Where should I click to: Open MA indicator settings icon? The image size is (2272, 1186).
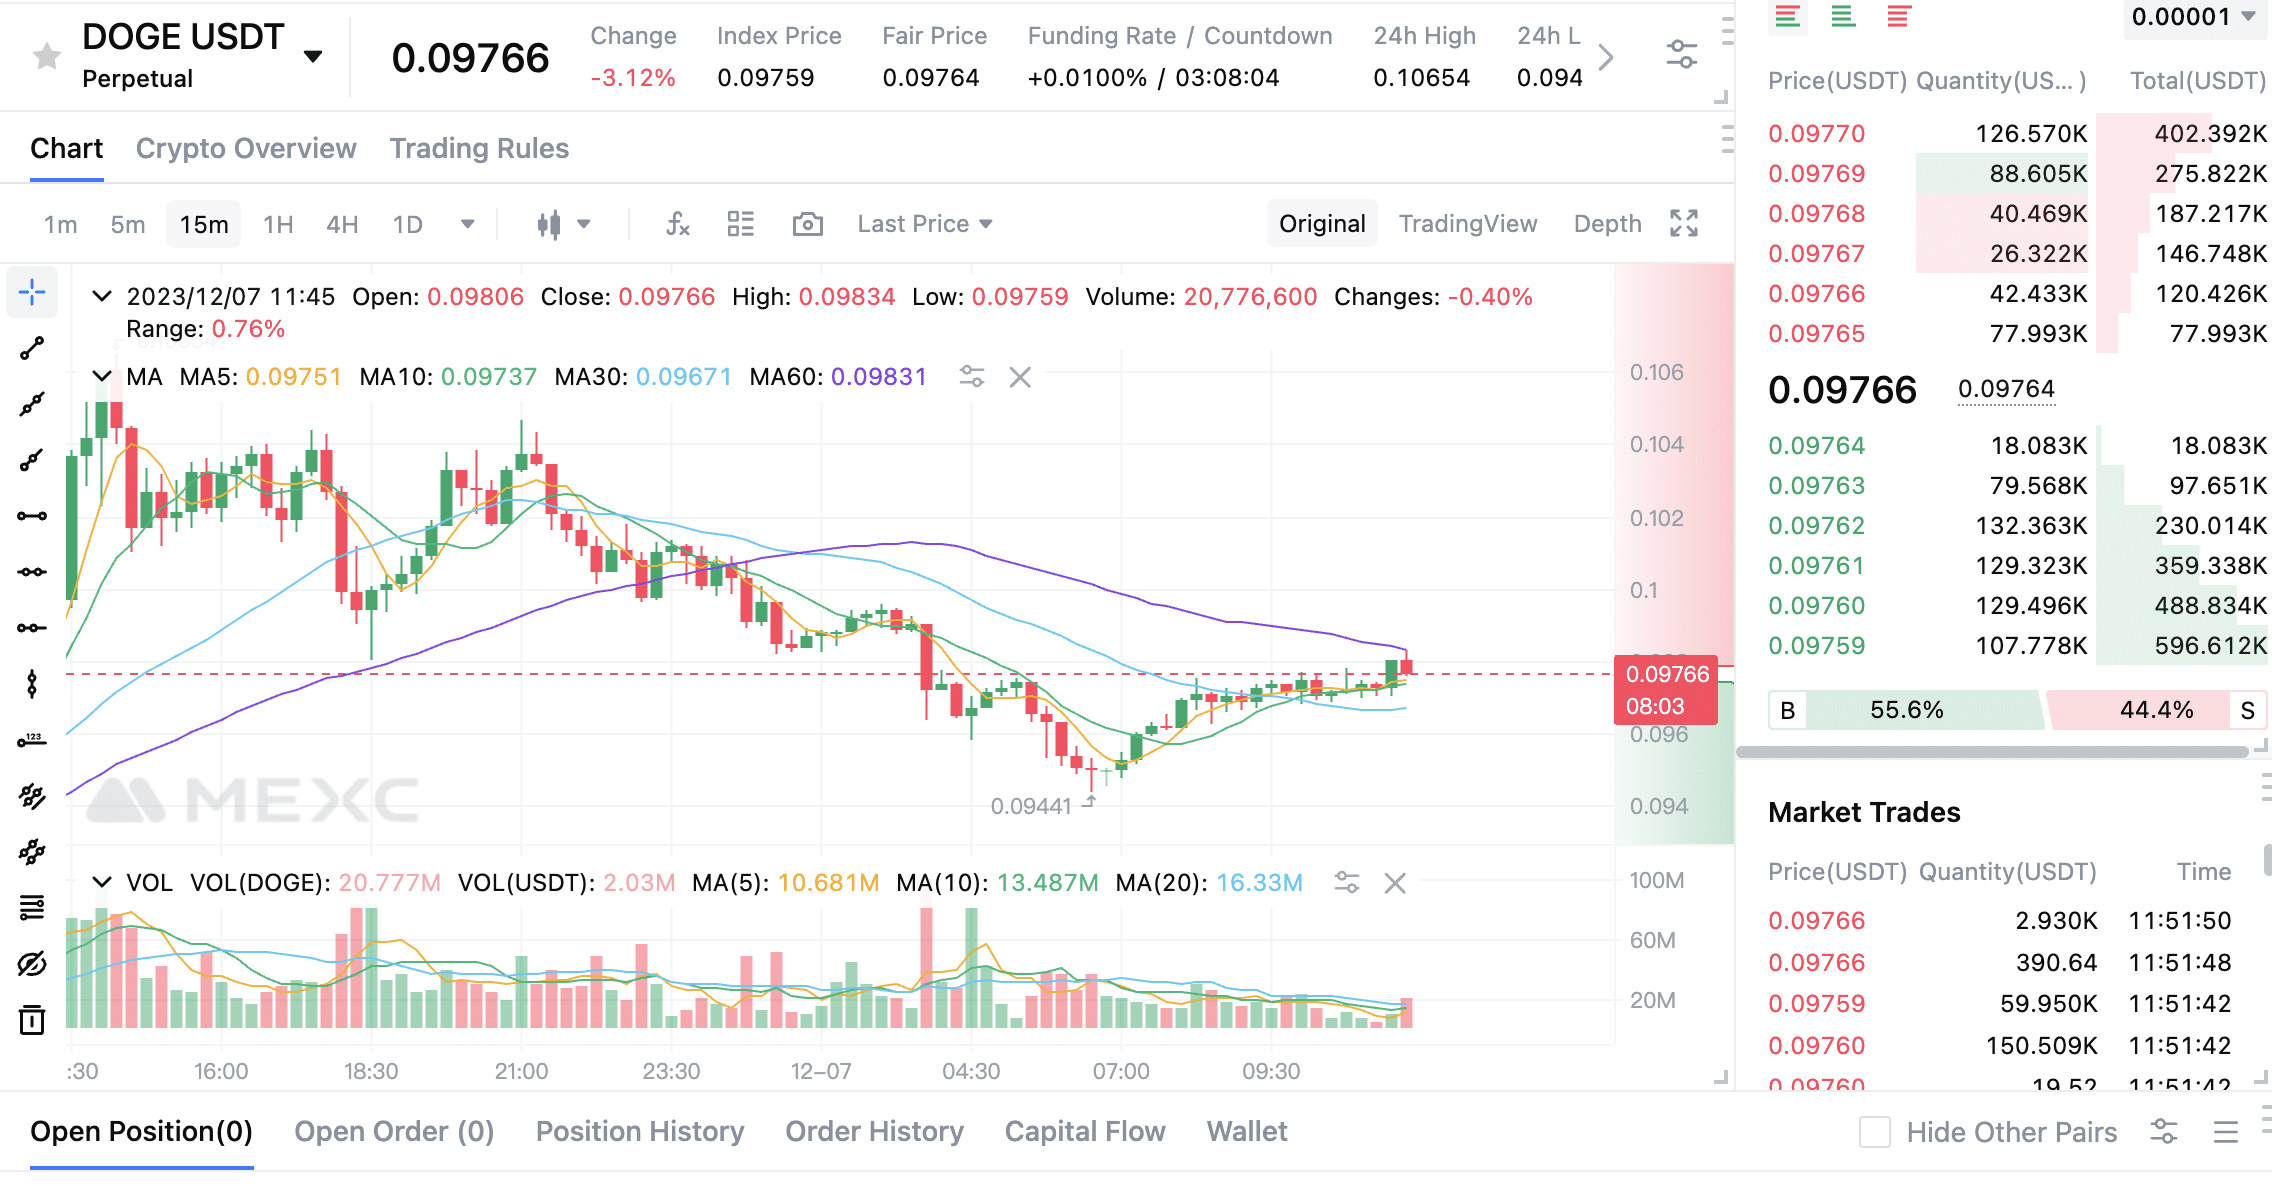point(972,377)
